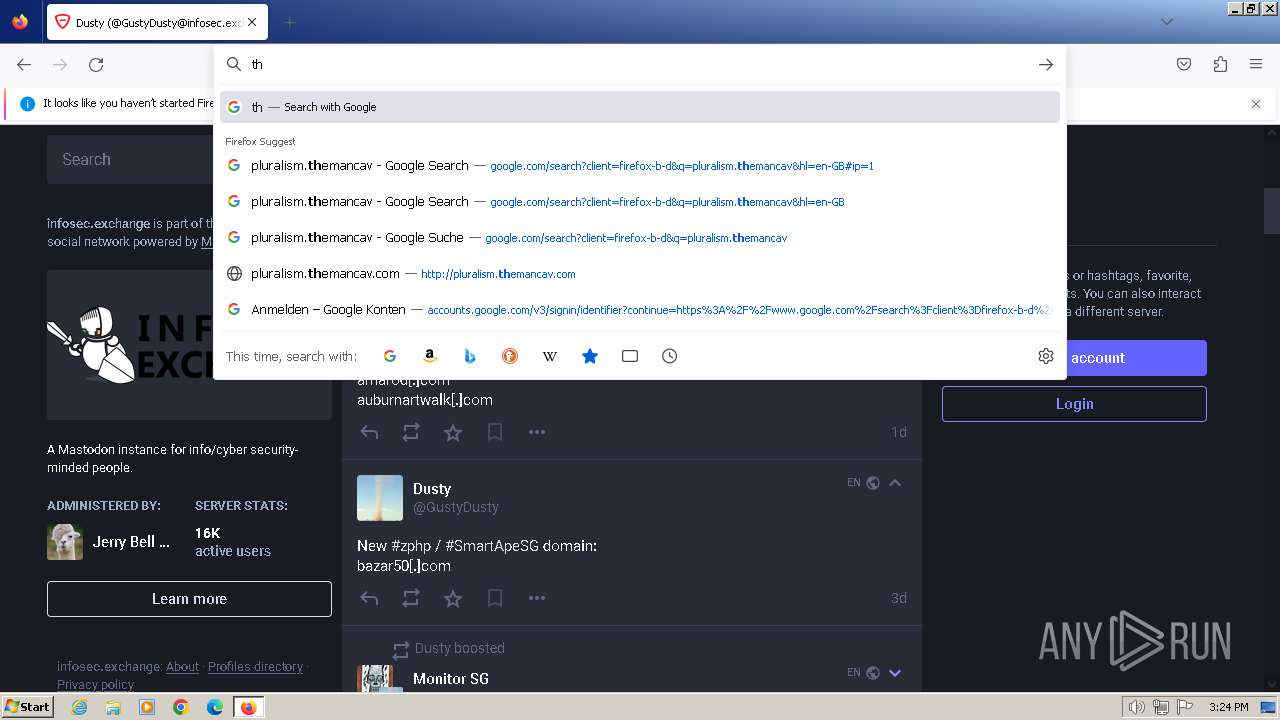
Task: Expand the Monitor SG post
Action: [895, 673]
